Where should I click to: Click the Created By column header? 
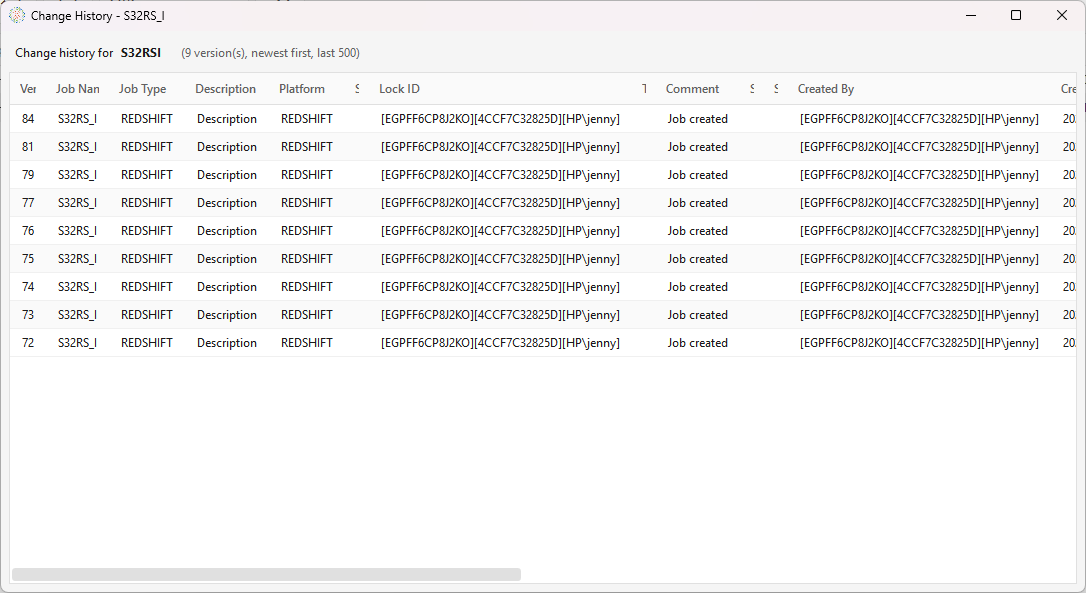point(826,89)
